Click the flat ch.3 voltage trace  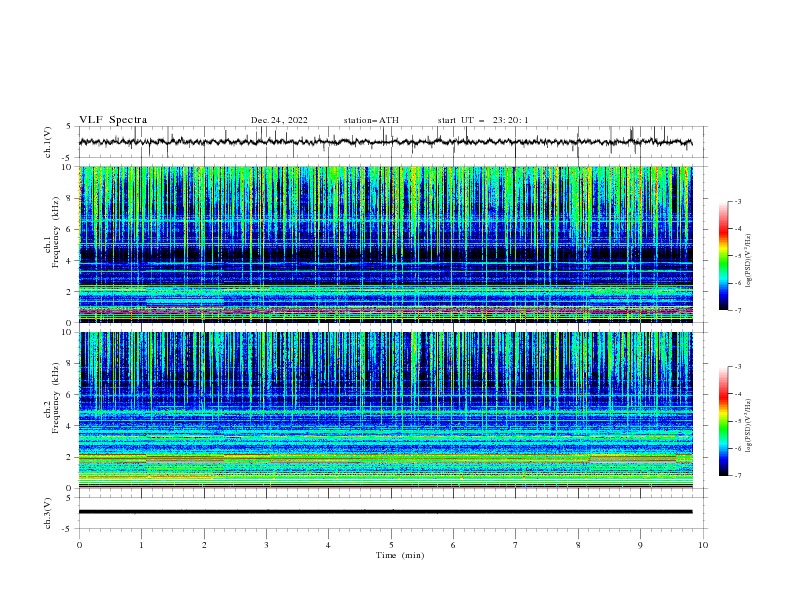pyautogui.click(x=385, y=512)
